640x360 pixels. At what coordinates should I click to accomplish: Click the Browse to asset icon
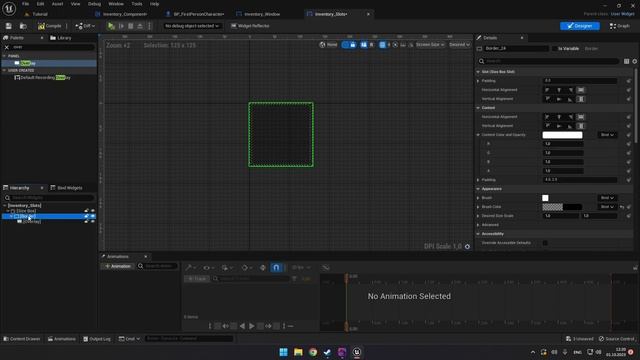tap(23, 26)
